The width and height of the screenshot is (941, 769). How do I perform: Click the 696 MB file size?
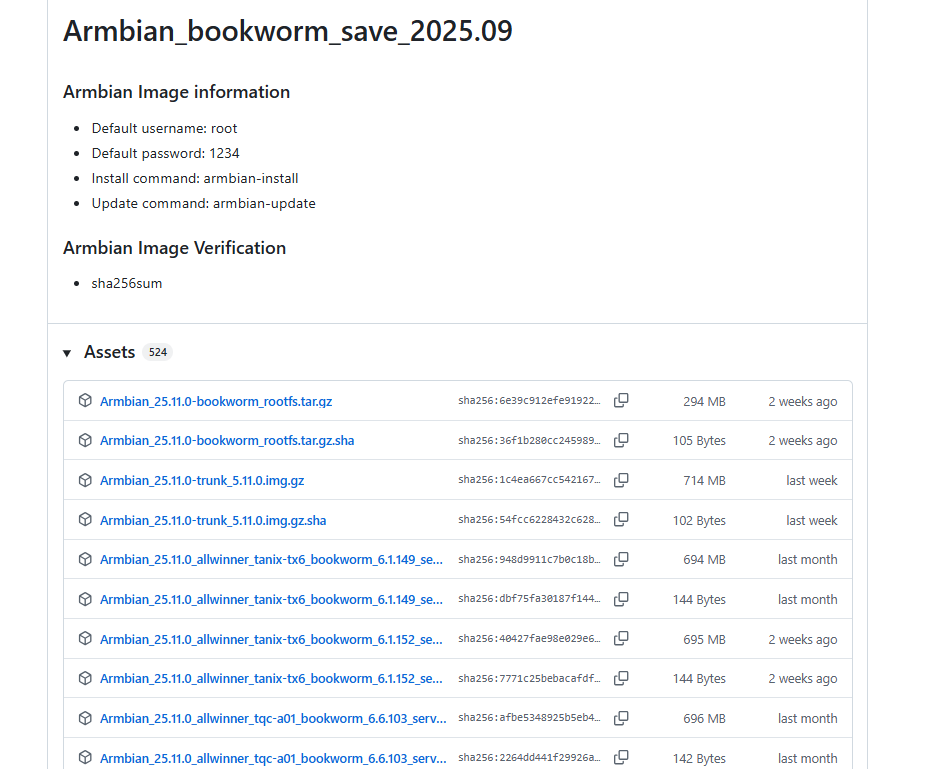(x=705, y=719)
